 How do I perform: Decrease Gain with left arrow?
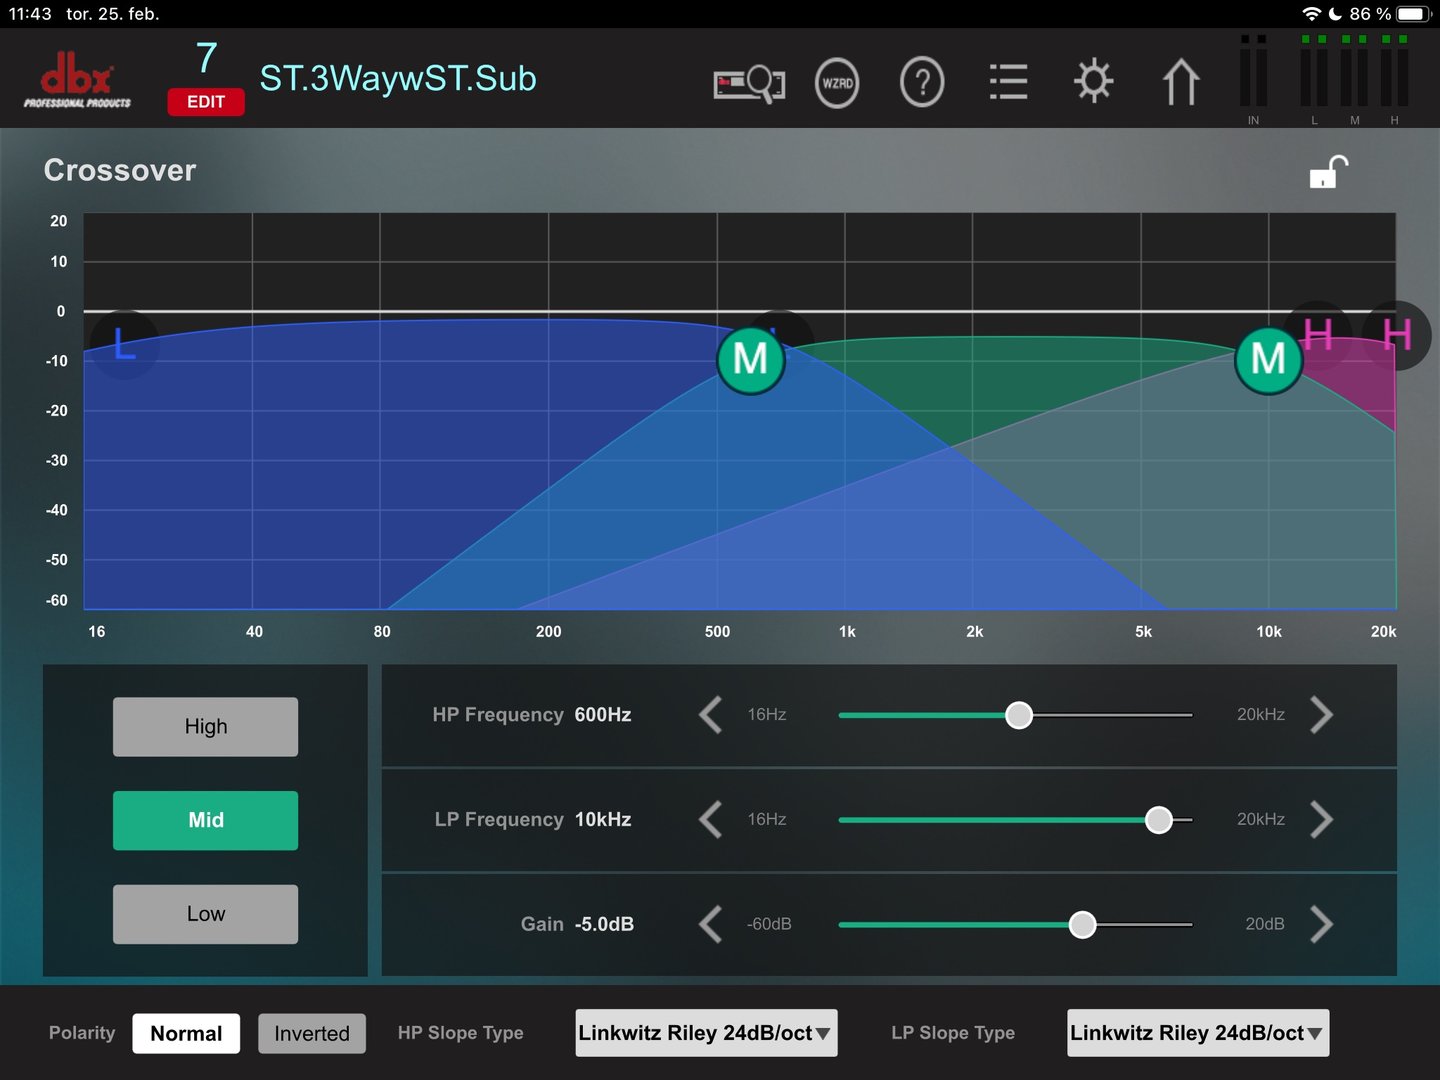point(711,924)
